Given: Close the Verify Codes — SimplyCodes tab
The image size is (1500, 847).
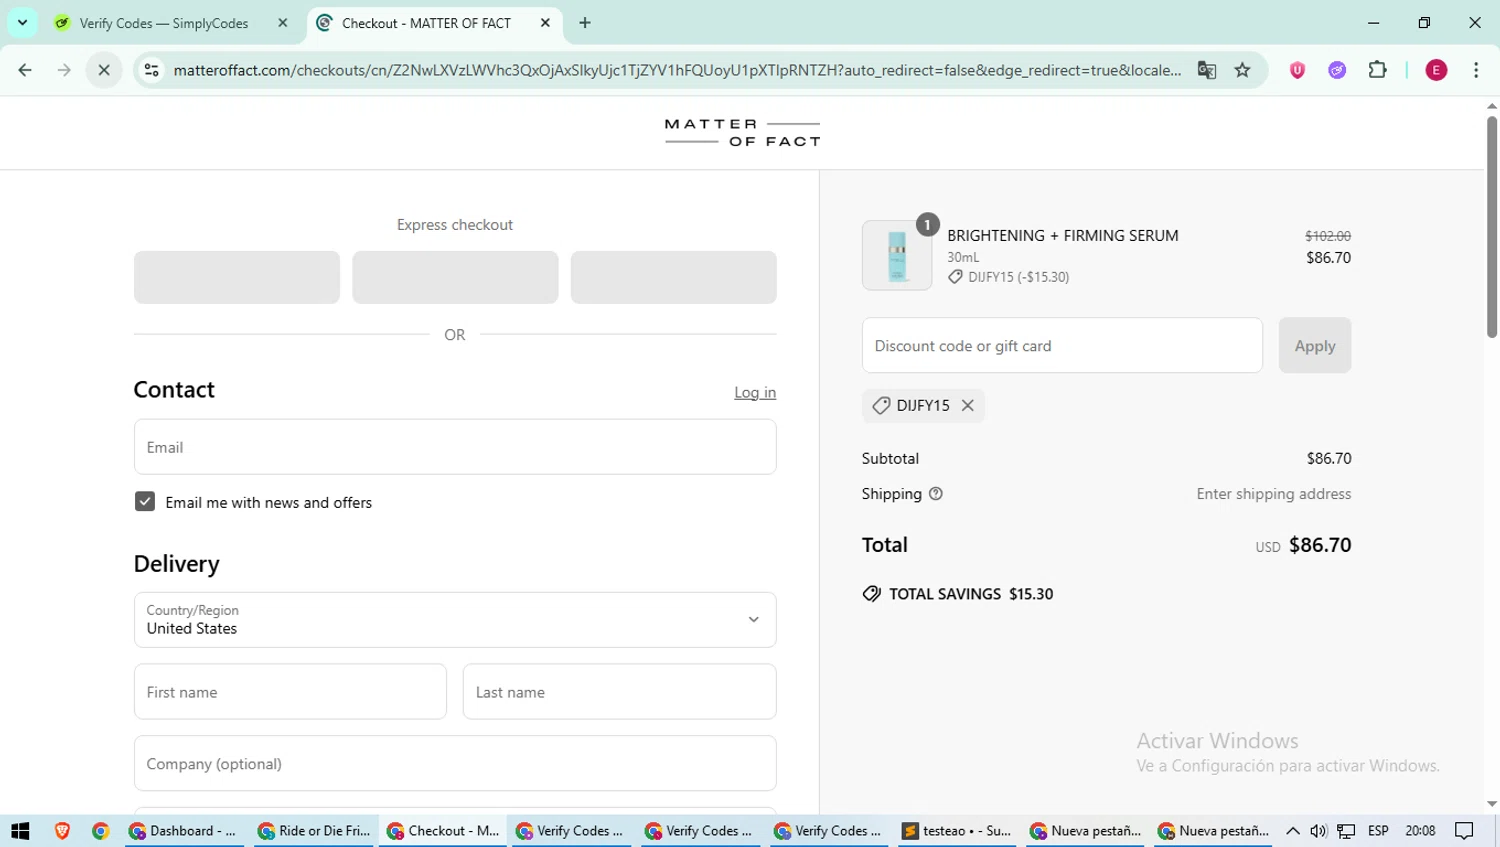Looking at the screenshot, I should [x=283, y=22].
